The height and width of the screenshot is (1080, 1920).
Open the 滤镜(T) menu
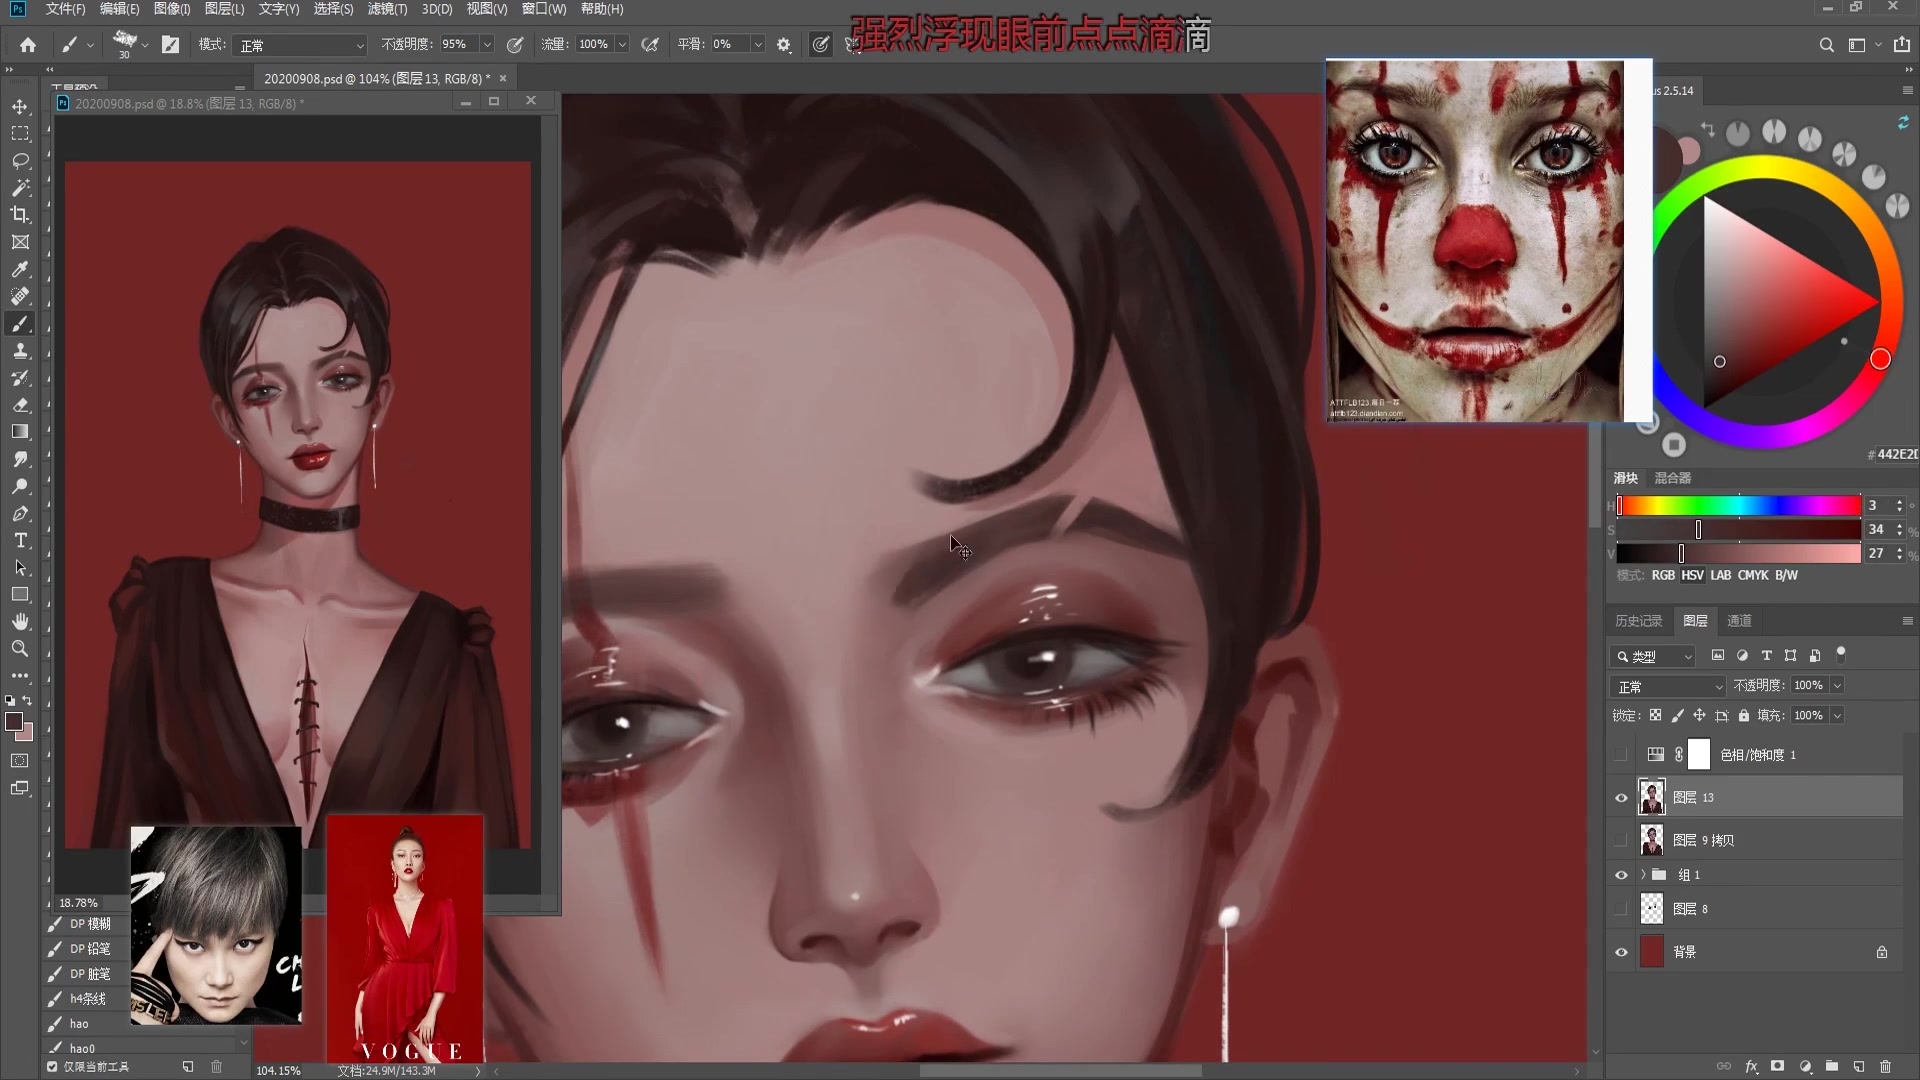point(387,9)
